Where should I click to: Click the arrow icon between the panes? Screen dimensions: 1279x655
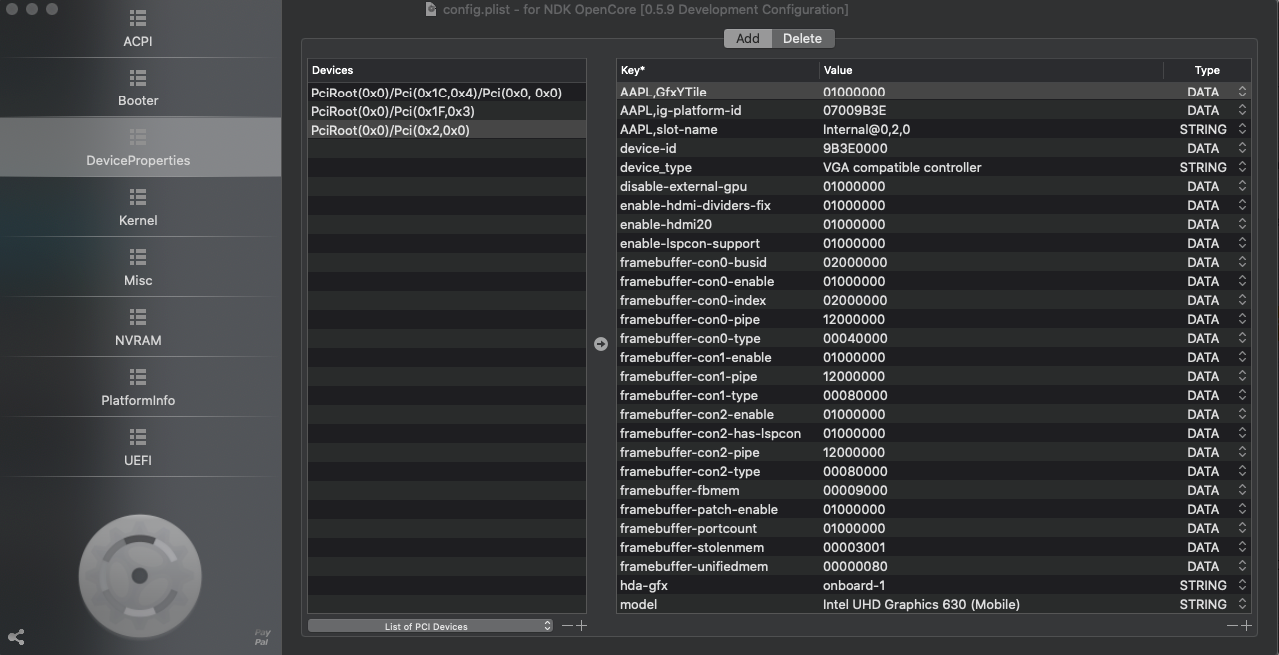[600, 344]
